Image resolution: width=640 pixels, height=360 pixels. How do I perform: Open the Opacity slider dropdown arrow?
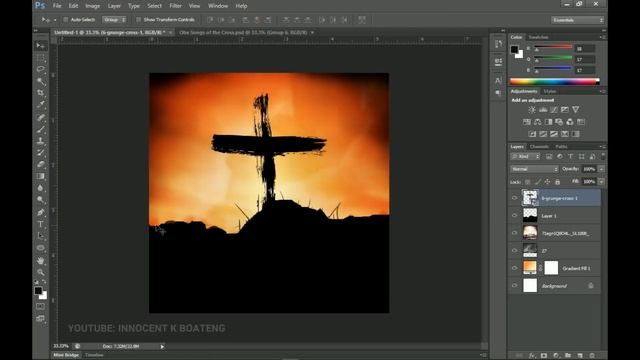[x=602, y=169]
